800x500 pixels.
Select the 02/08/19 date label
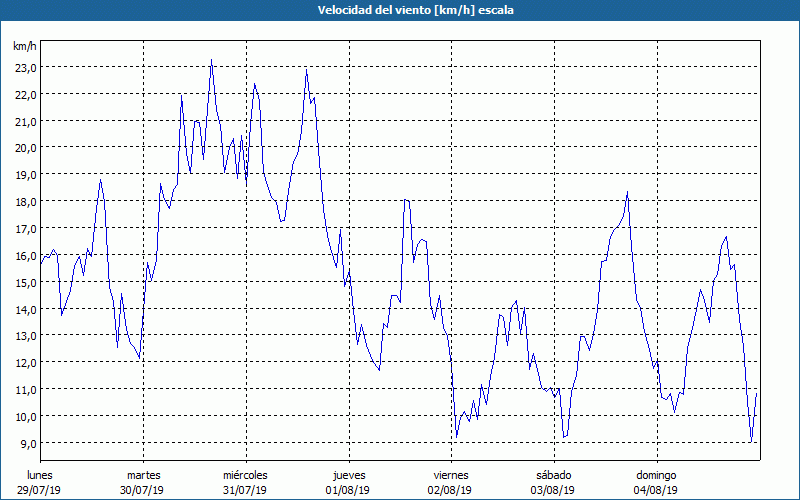(x=450, y=490)
